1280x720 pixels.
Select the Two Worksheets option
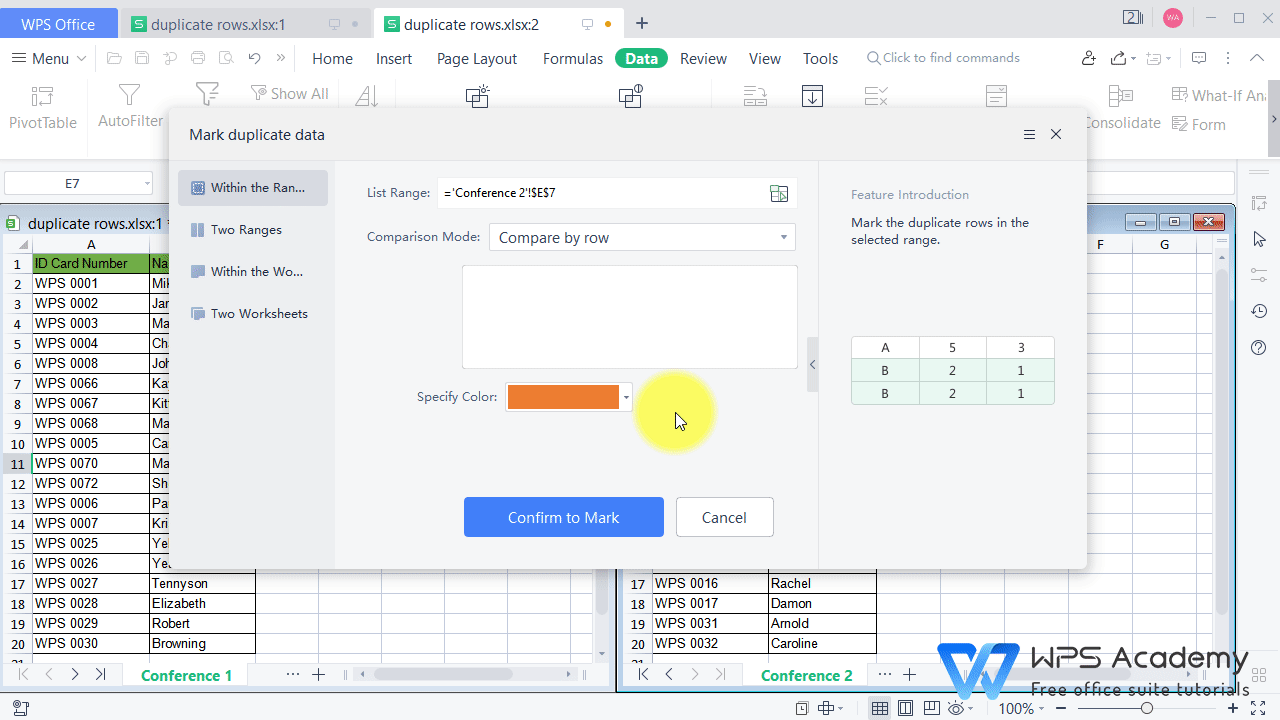coord(258,313)
